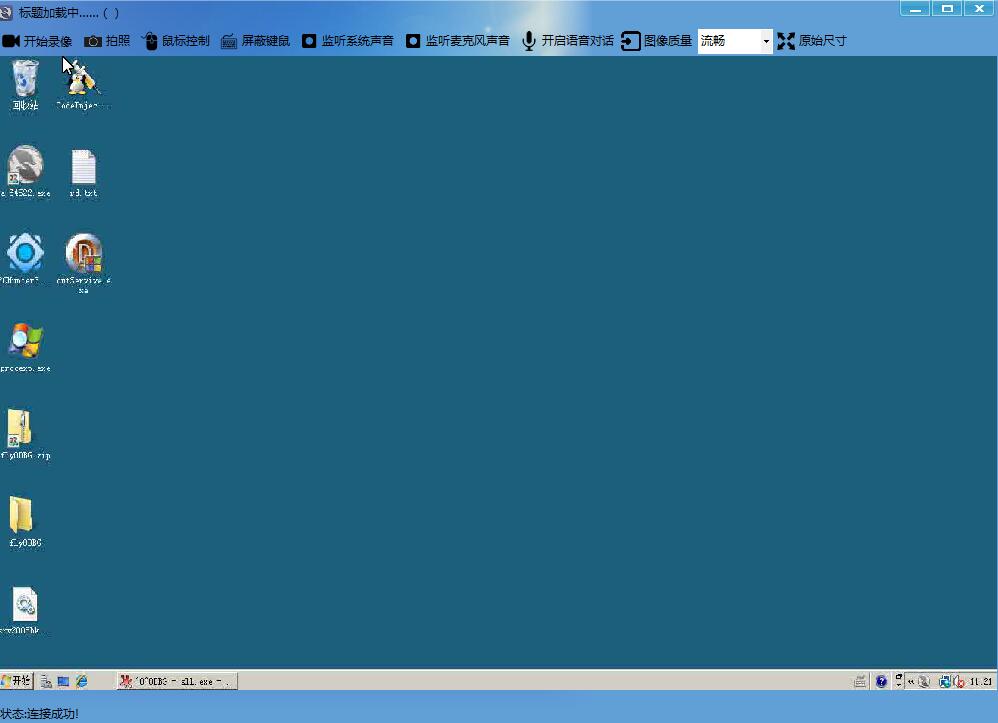Click the remote taskbar clock 11:21

pos(981,682)
